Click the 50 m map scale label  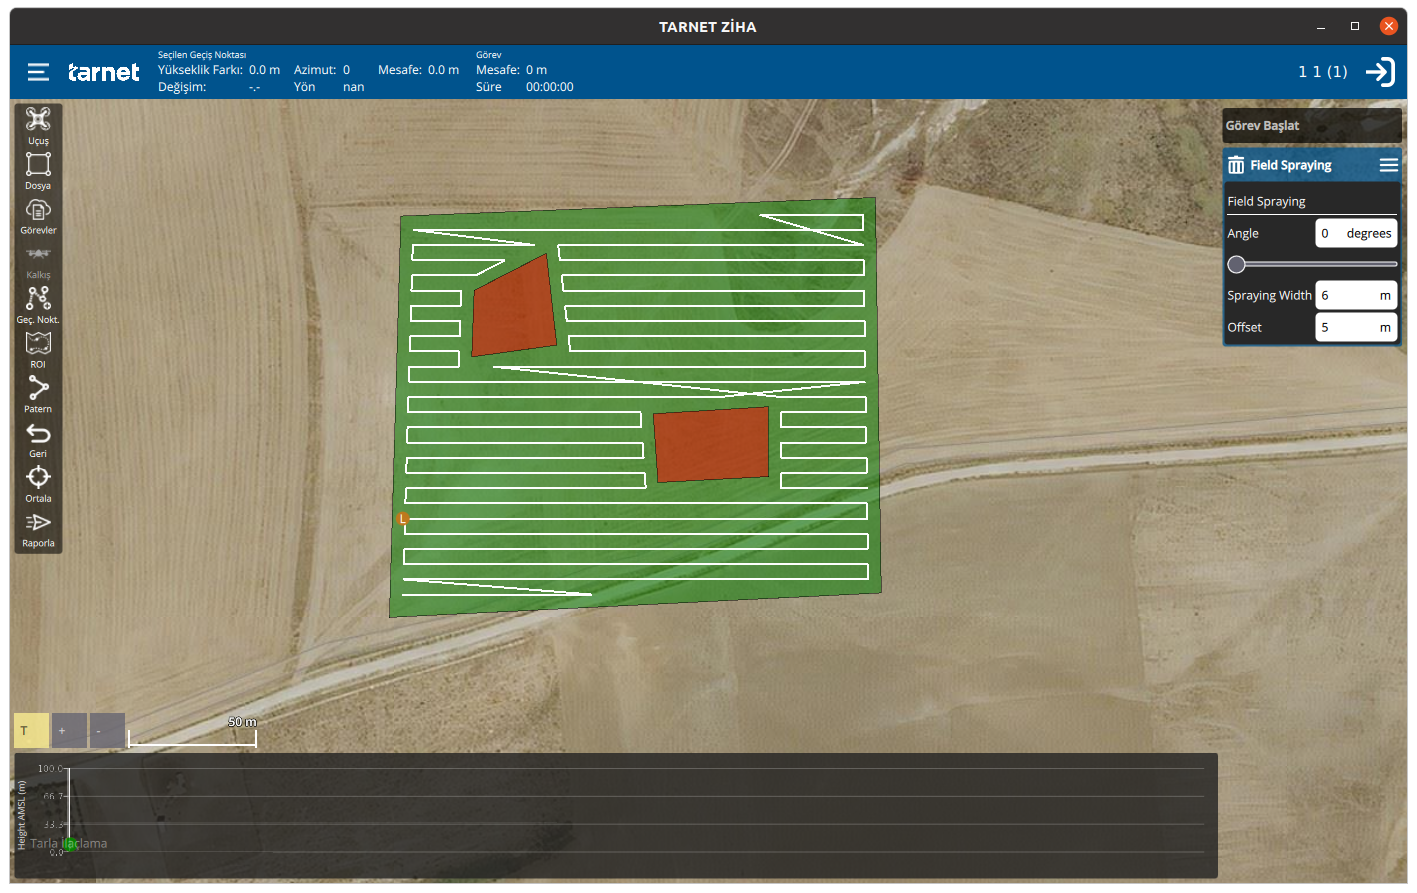click(x=243, y=722)
